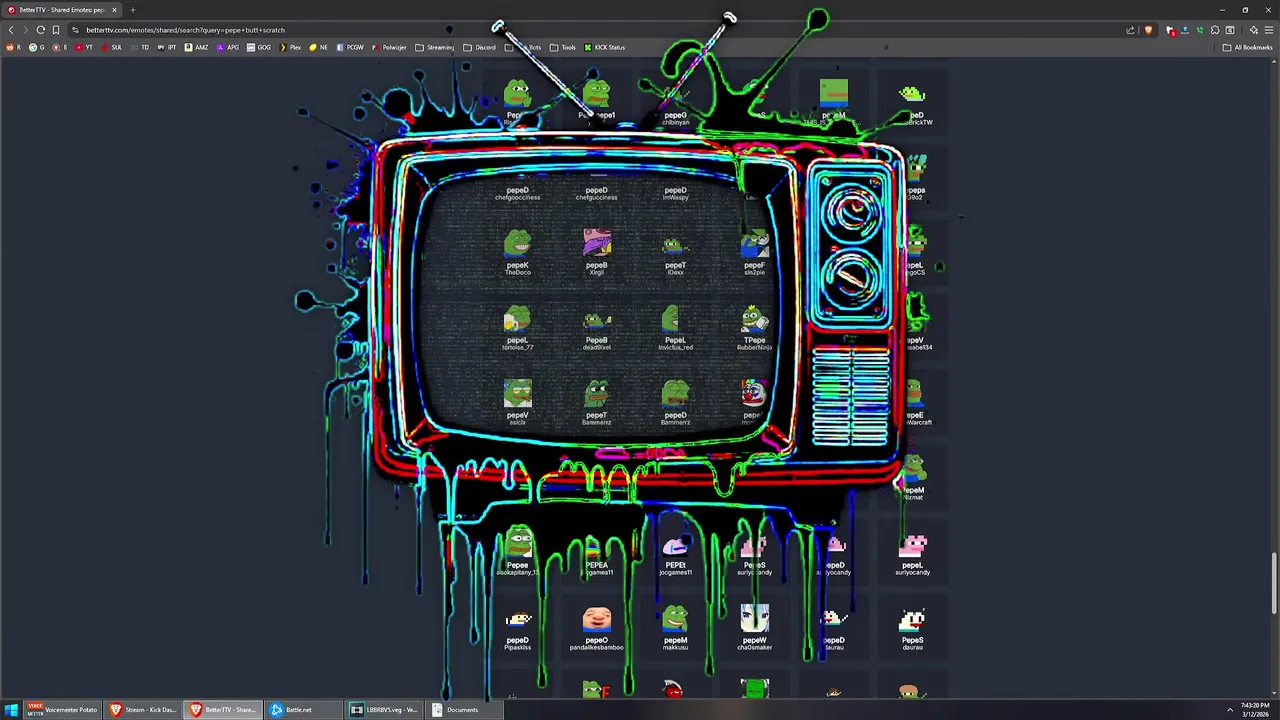Screen dimensions: 1280x720
Task: Open the TD bookmark
Action: point(140,47)
